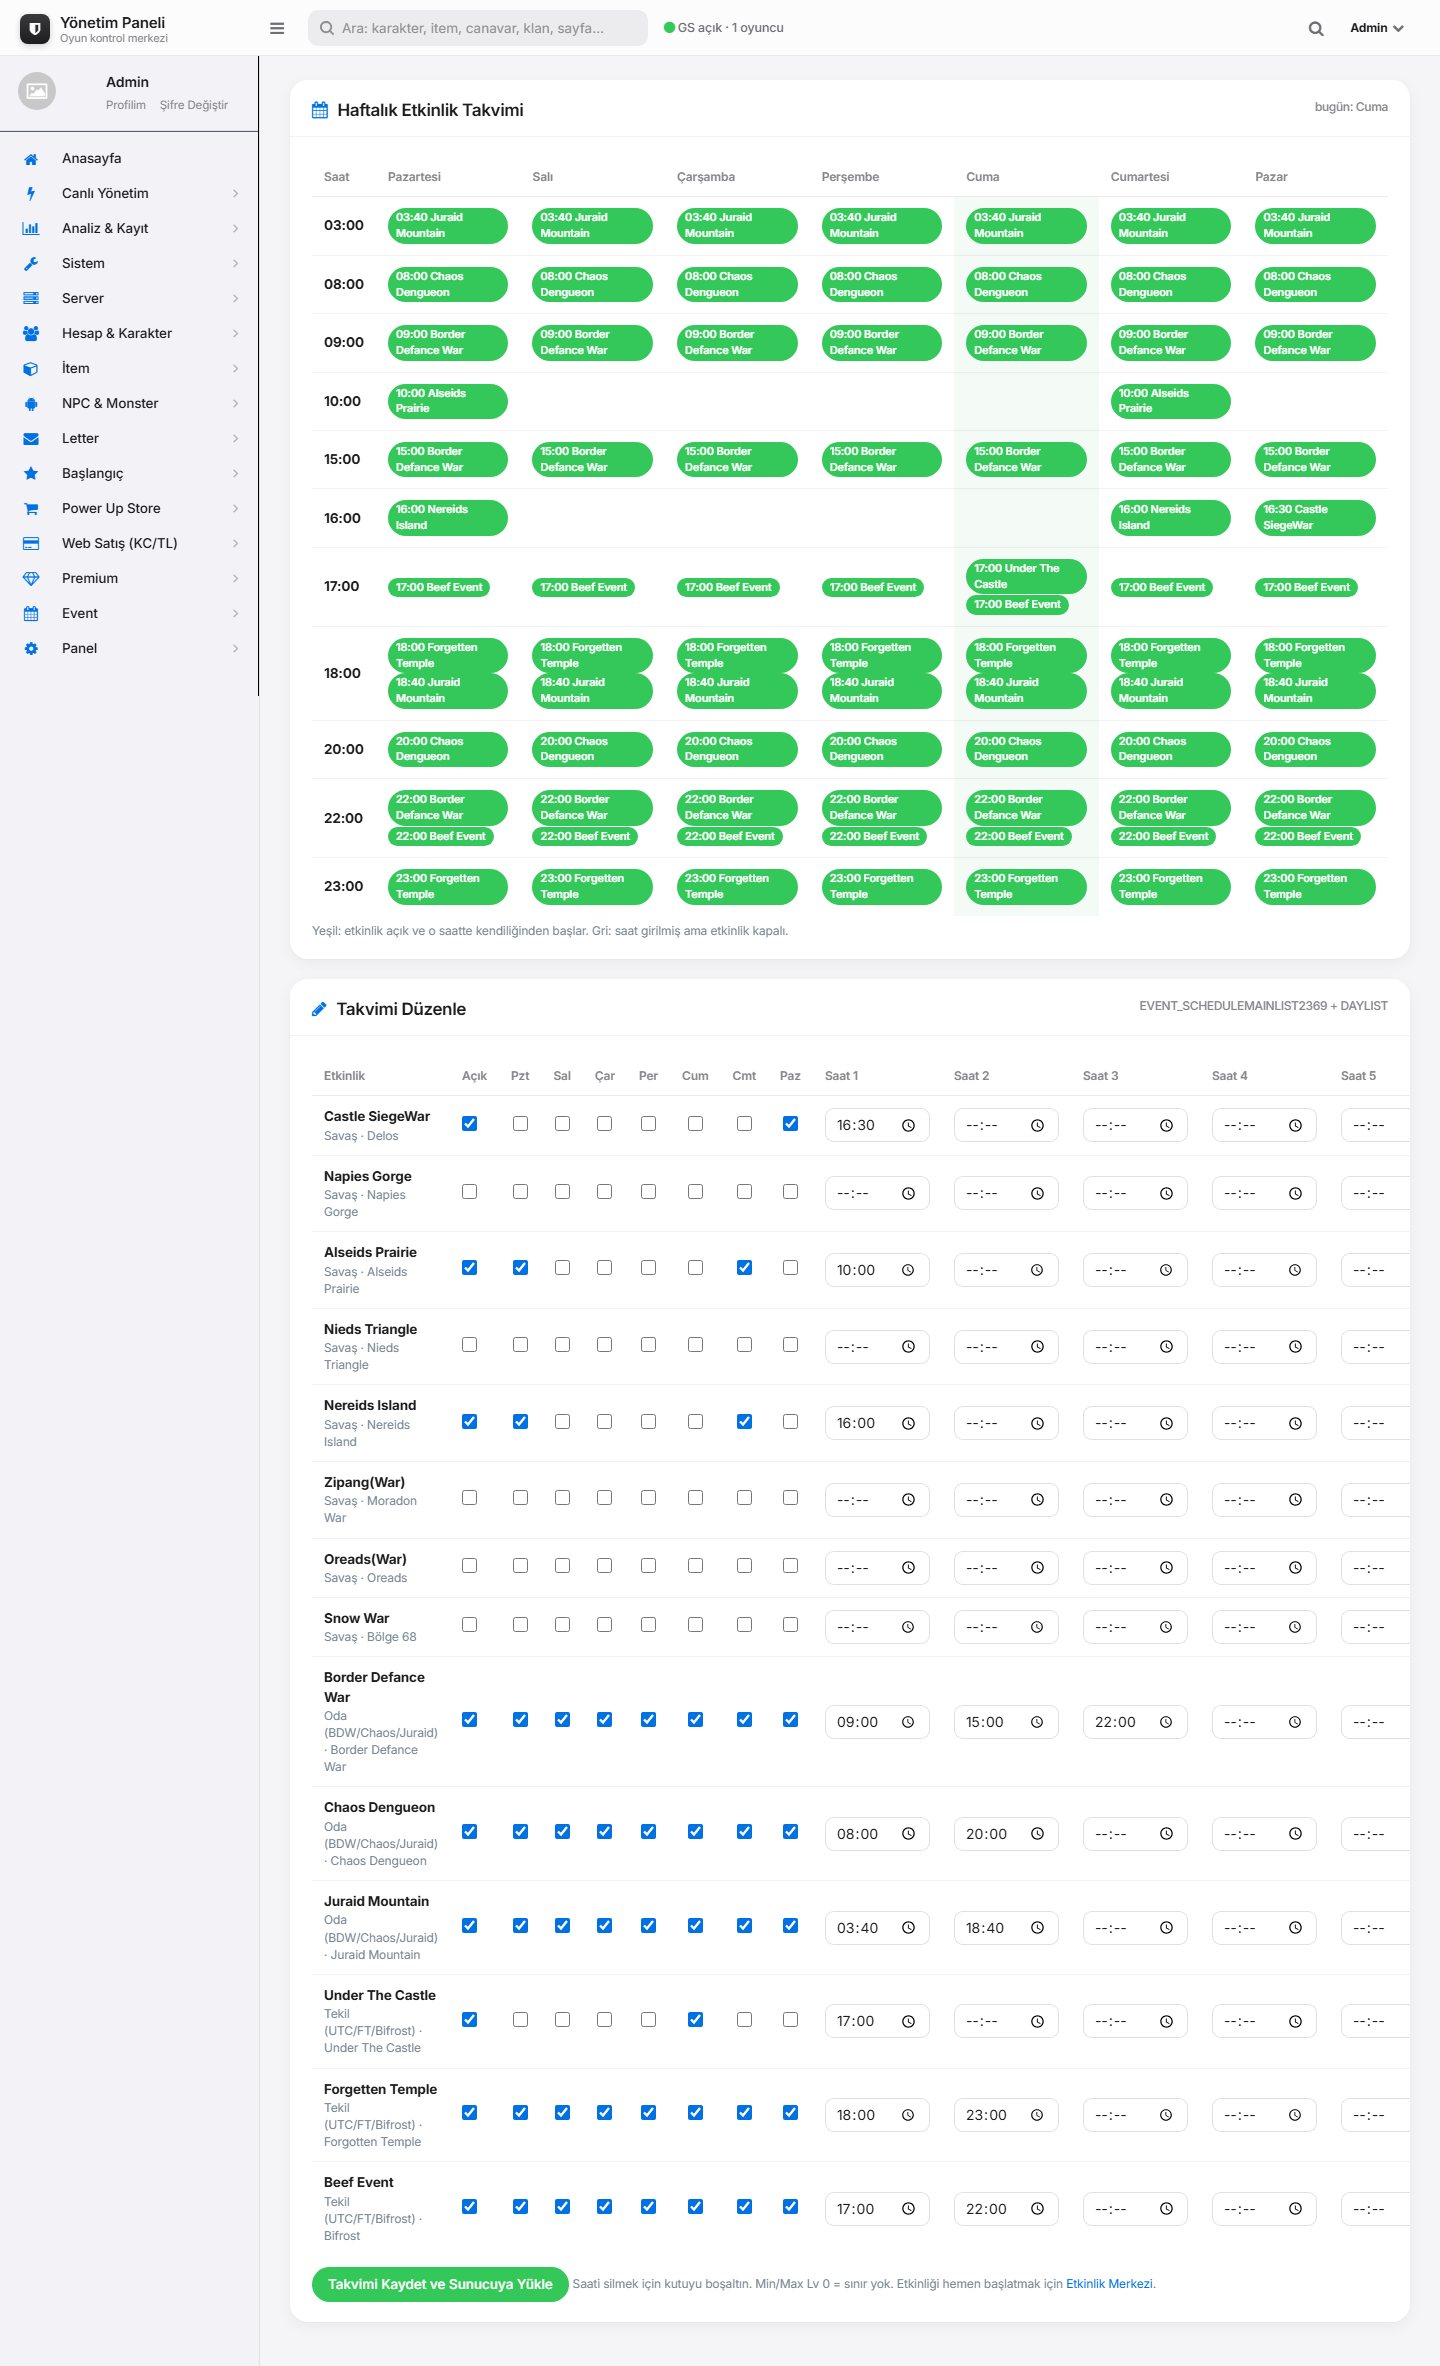Click the İtem cube icon

(x=31, y=369)
